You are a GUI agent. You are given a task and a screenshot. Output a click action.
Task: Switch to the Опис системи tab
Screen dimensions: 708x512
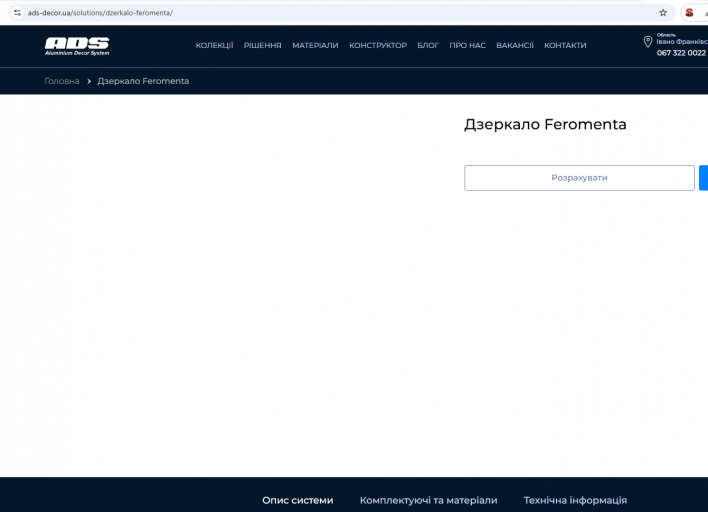(298, 500)
